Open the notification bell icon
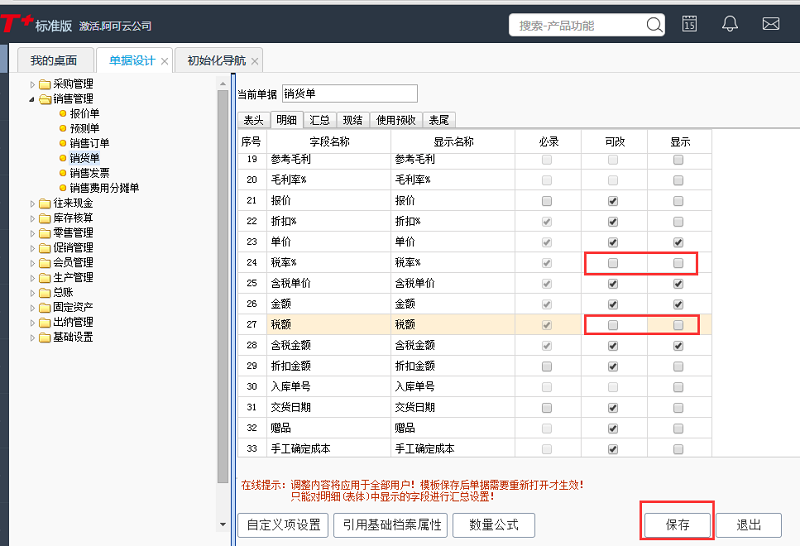The image size is (800, 546). click(730, 23)
